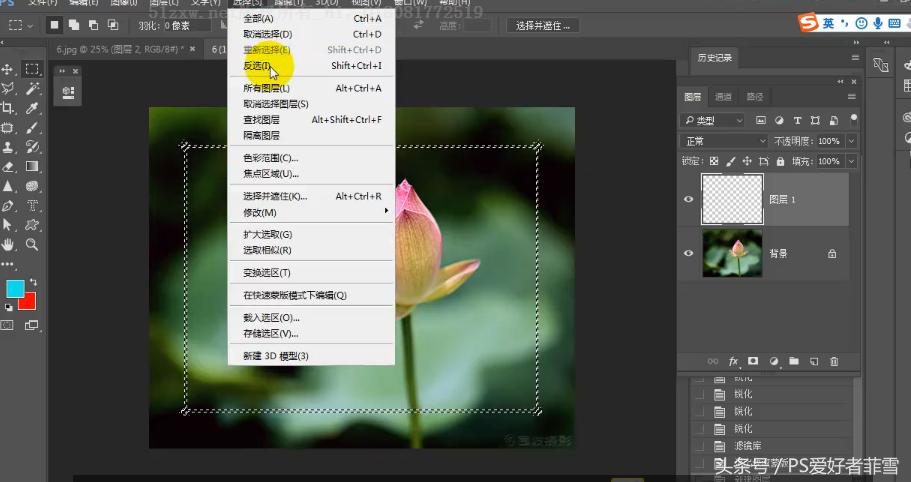911x482 pixels.
Task: Select the Zoom tool
Action: pos(32,244)
